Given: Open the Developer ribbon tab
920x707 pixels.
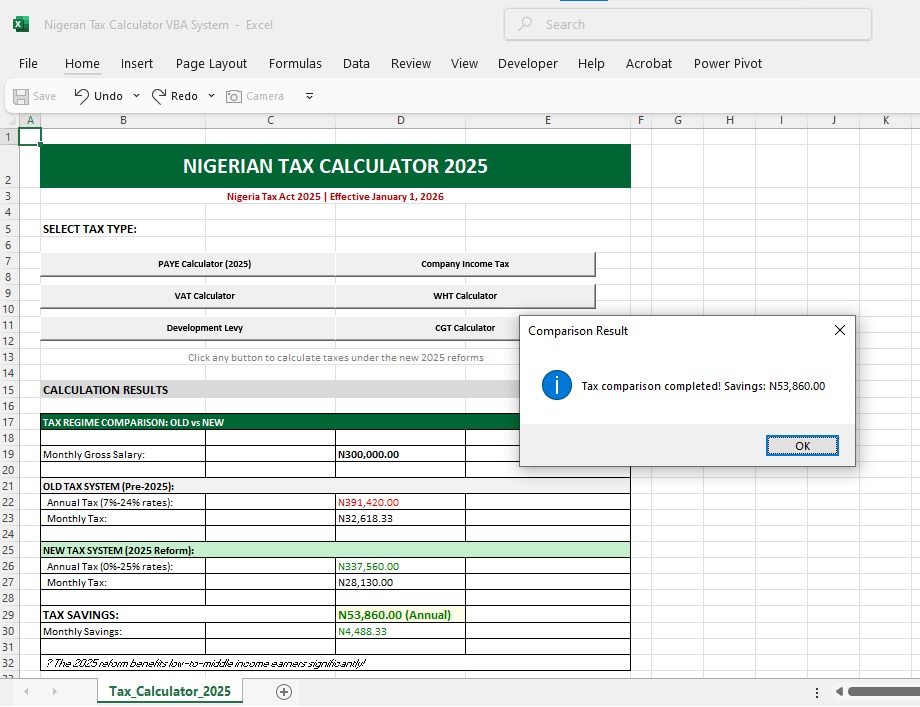Looking at the screenshot, I should pyautogui.click(x=527, y=63).
